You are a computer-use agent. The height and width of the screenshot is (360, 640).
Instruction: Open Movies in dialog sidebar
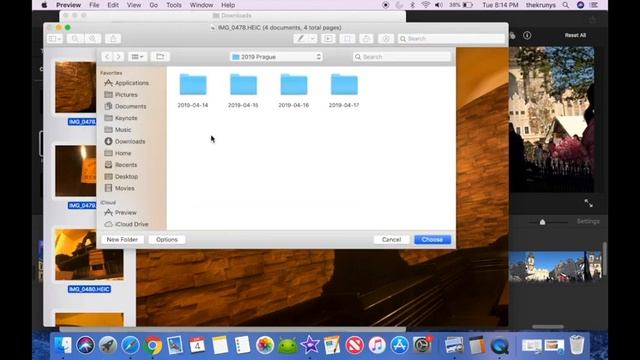tap(120, 188)
